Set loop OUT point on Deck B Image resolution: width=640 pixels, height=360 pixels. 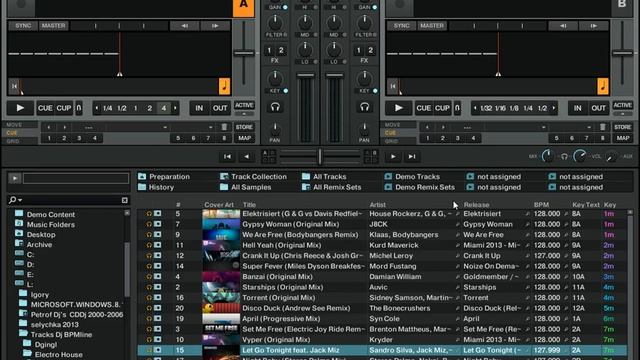598,108
